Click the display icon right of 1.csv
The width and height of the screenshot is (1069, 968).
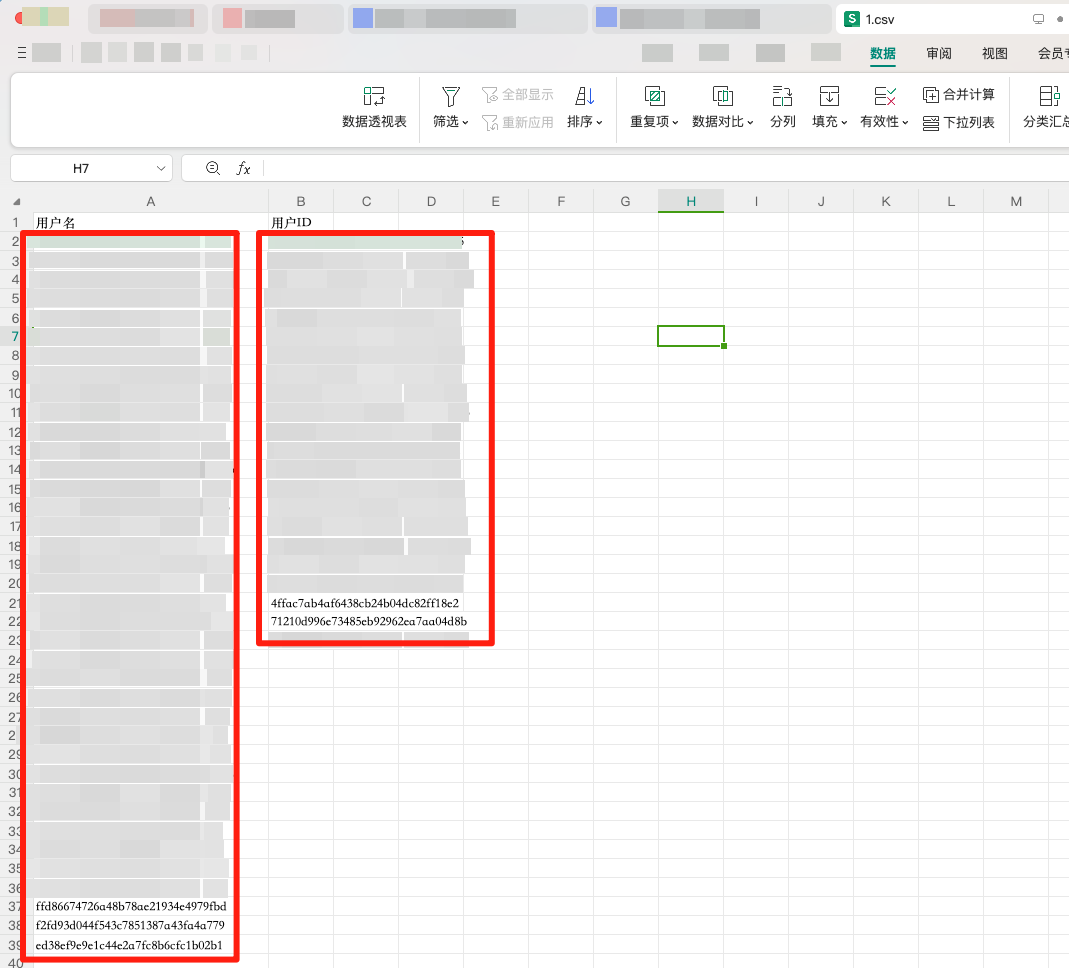coord(1038,19)
